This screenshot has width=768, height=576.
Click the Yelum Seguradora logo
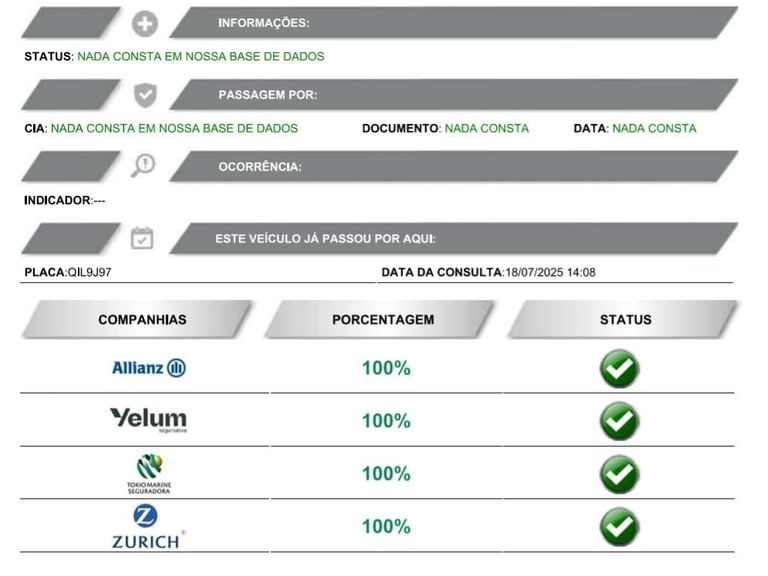point(148,420)
